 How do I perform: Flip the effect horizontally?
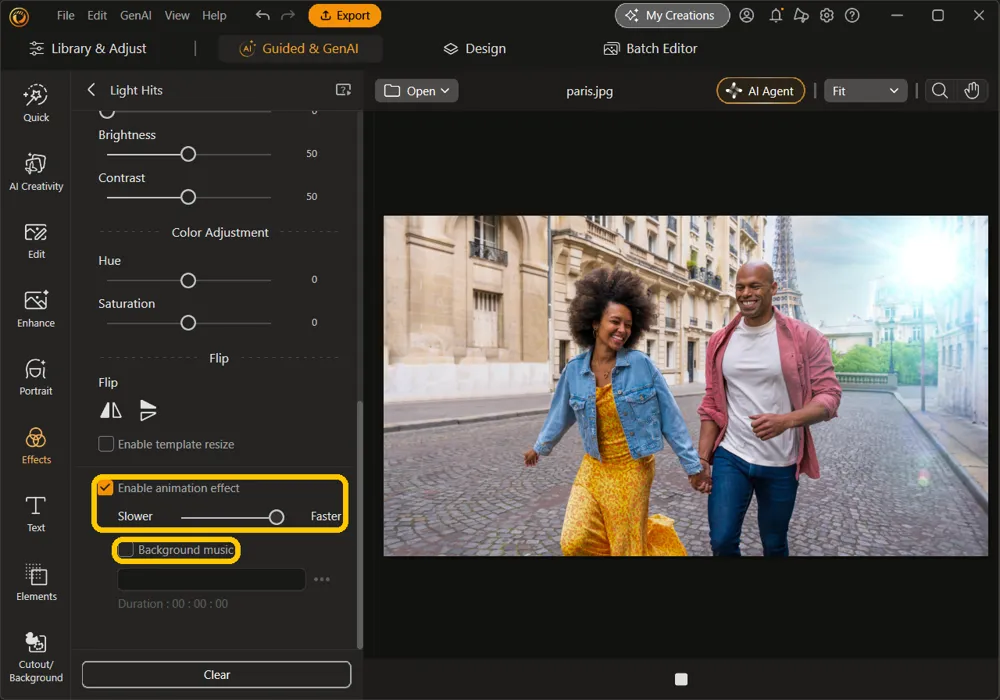(111, 410)
